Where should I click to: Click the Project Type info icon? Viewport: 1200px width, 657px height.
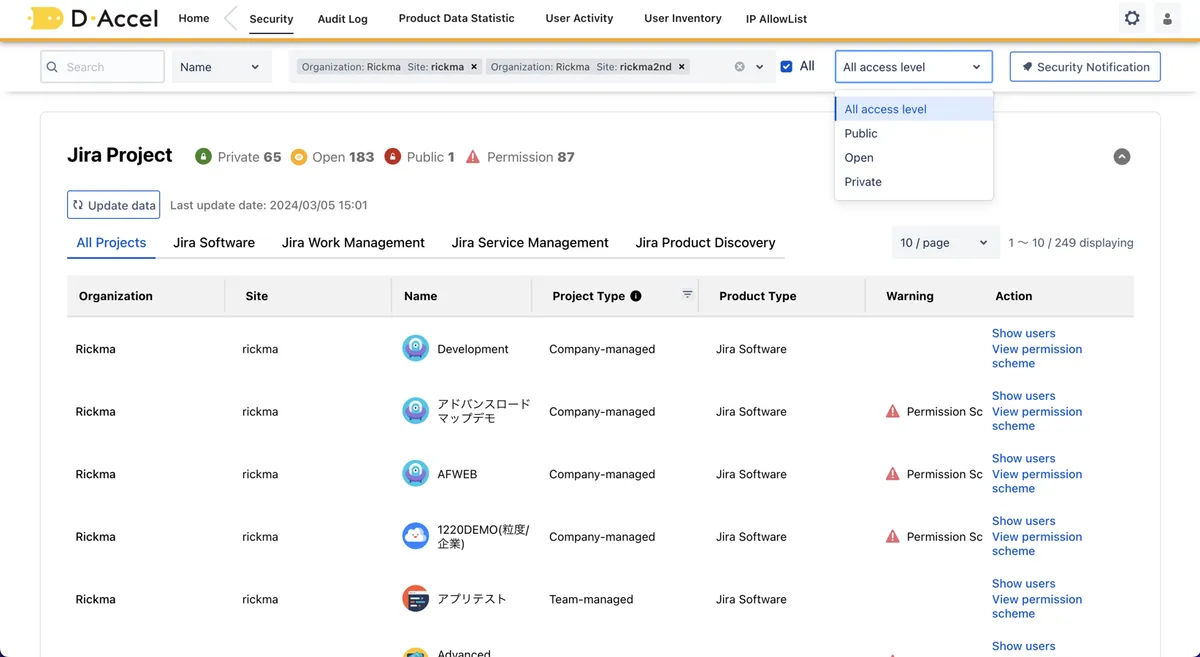636,296
